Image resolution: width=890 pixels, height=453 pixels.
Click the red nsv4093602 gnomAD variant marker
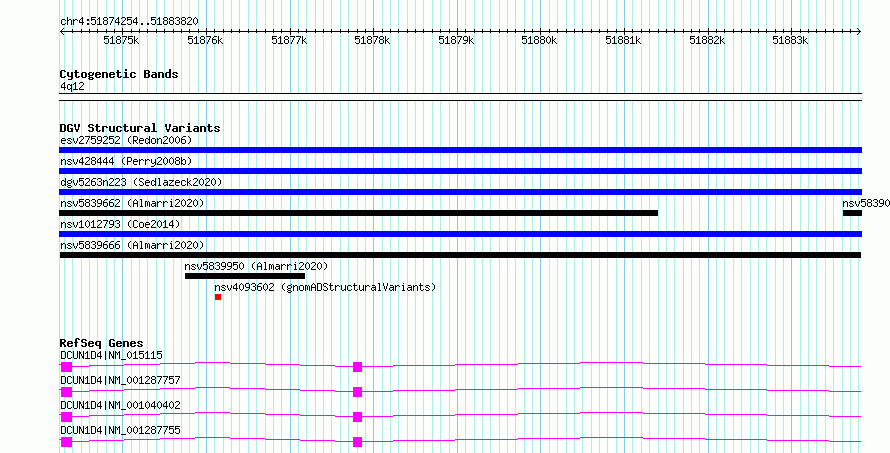218,297
